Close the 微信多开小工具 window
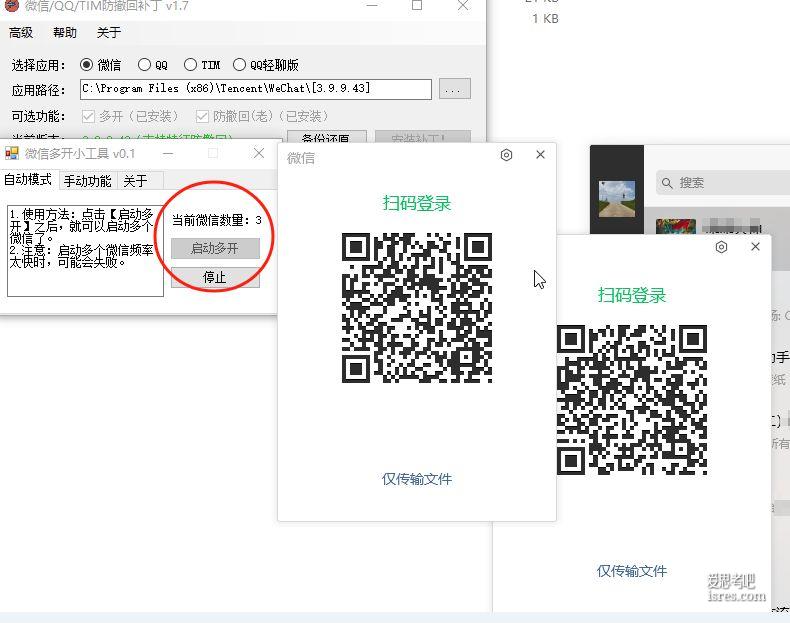The image size is (790, 623). pos(259,153)
